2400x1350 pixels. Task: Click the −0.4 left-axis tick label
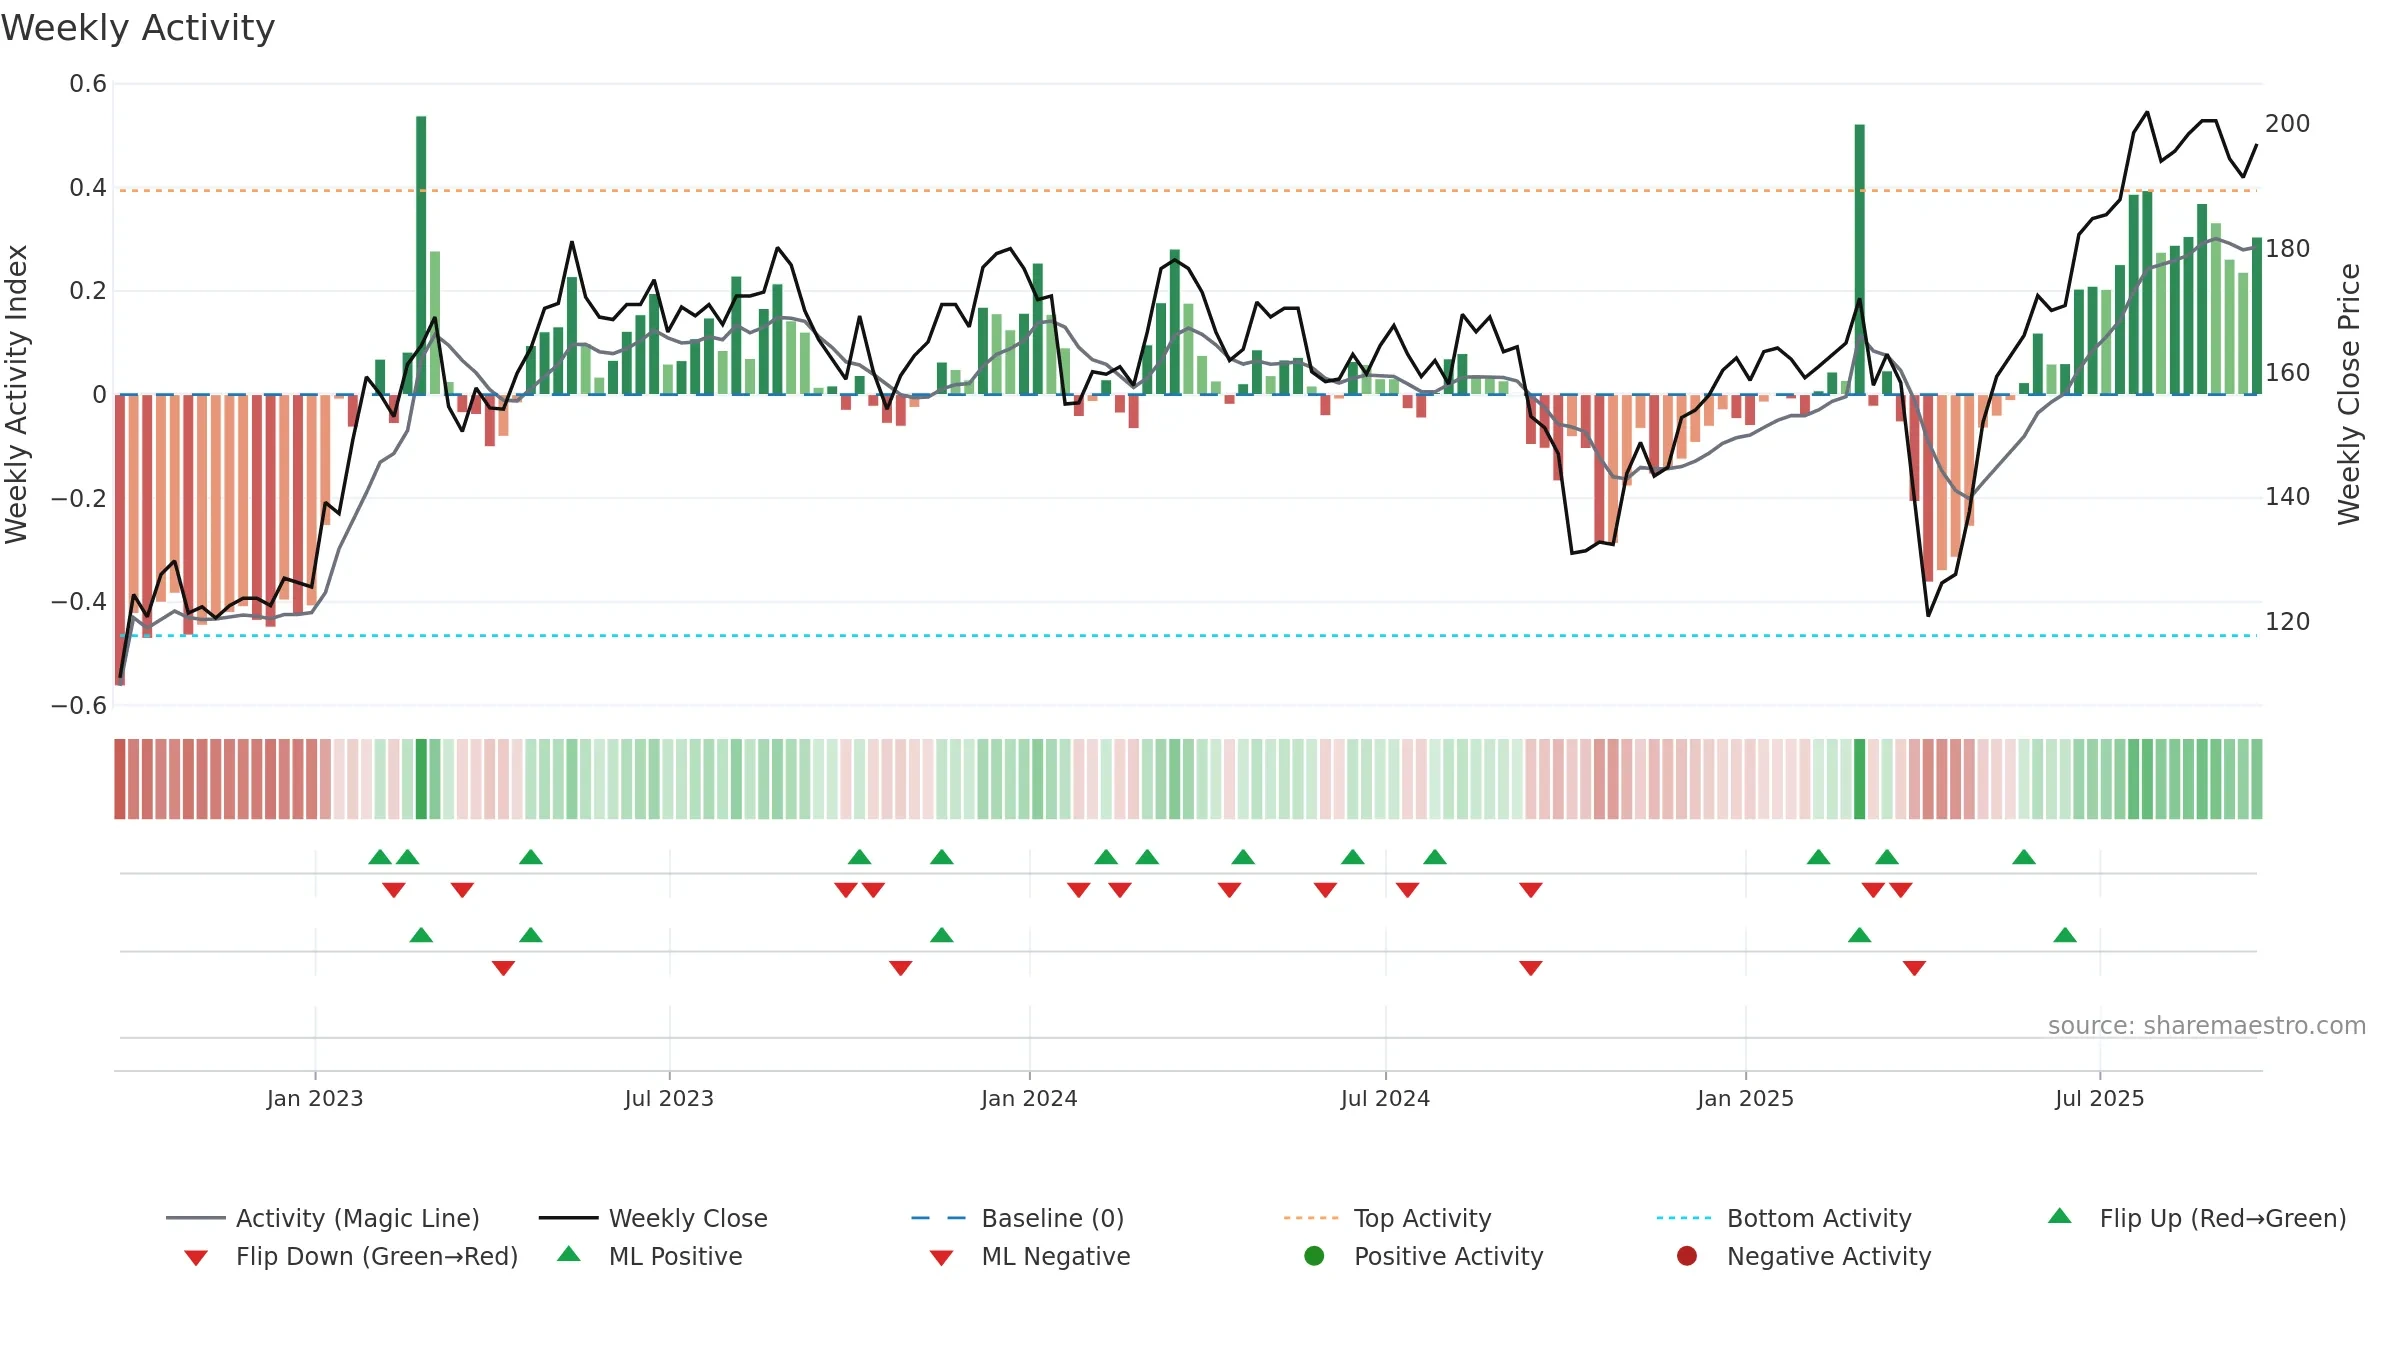click(x=79, y=602)
